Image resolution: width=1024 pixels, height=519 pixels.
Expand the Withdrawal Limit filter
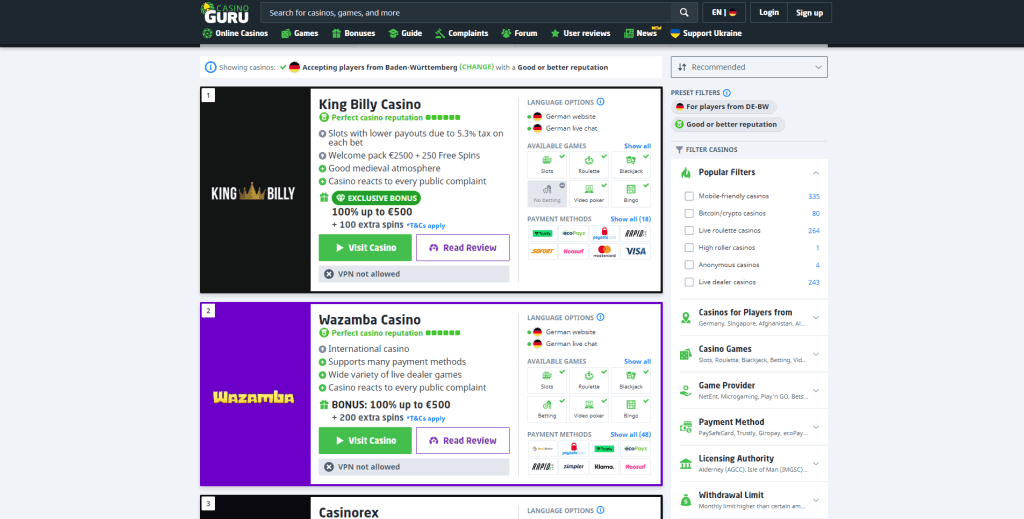point(749,500)
